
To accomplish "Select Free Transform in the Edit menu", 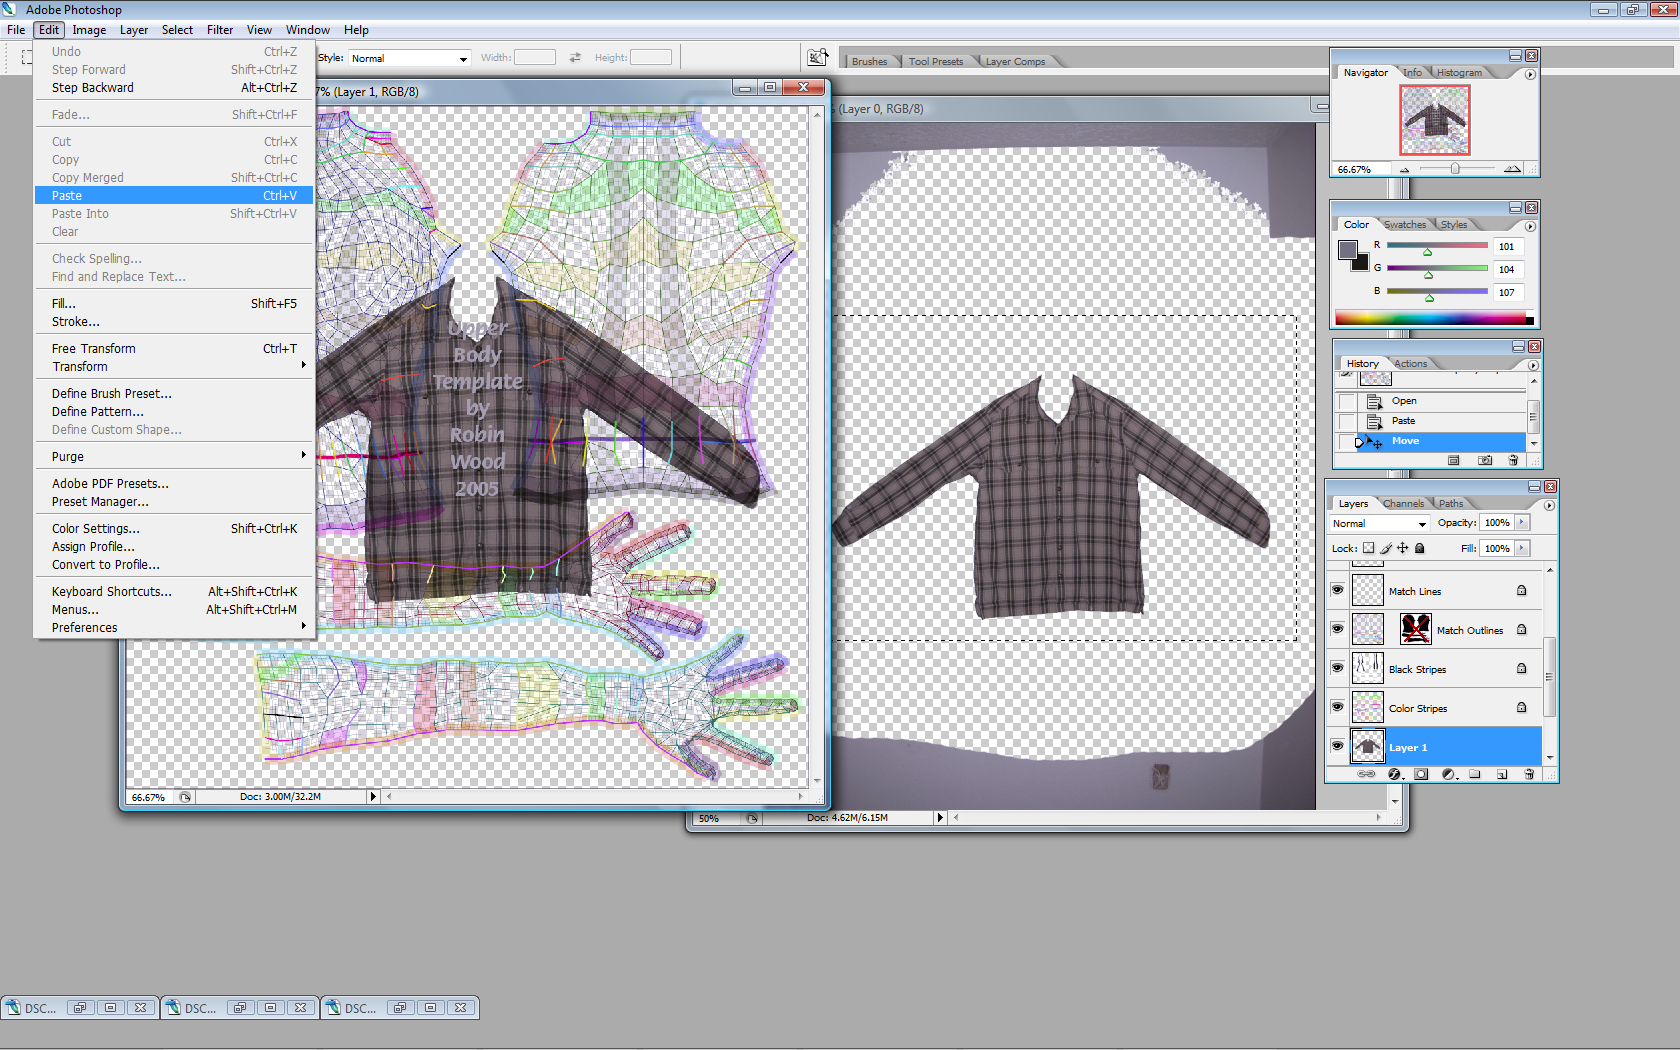I will click(94, 349).
